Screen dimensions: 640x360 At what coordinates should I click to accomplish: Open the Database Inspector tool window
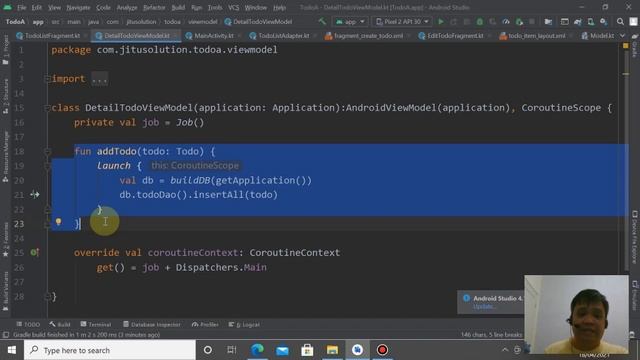(x=151, y=324)
